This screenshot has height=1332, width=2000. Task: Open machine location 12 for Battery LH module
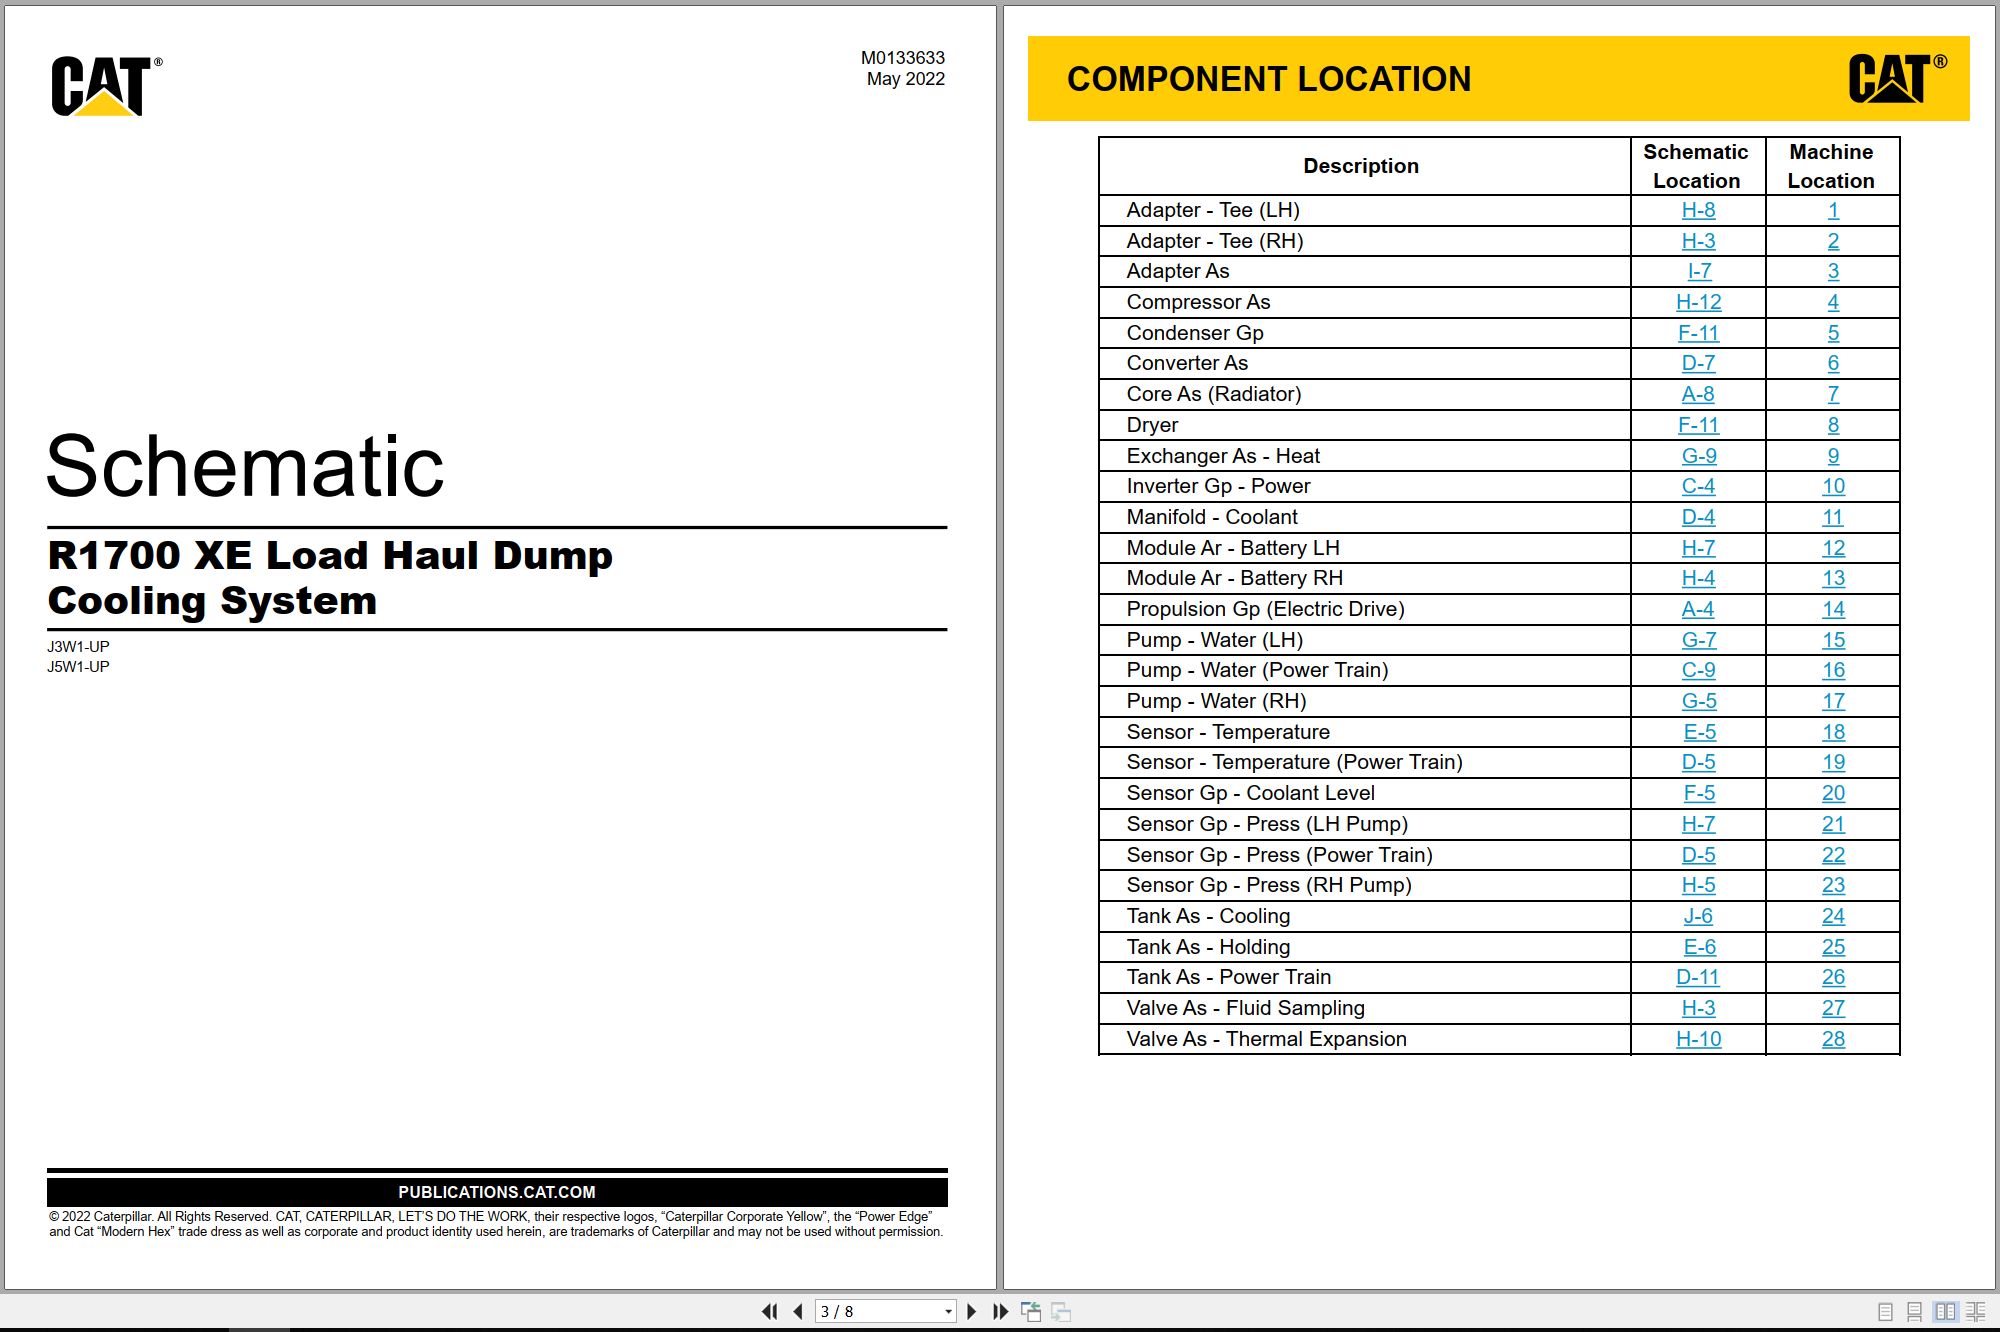tap(1833, 548)
